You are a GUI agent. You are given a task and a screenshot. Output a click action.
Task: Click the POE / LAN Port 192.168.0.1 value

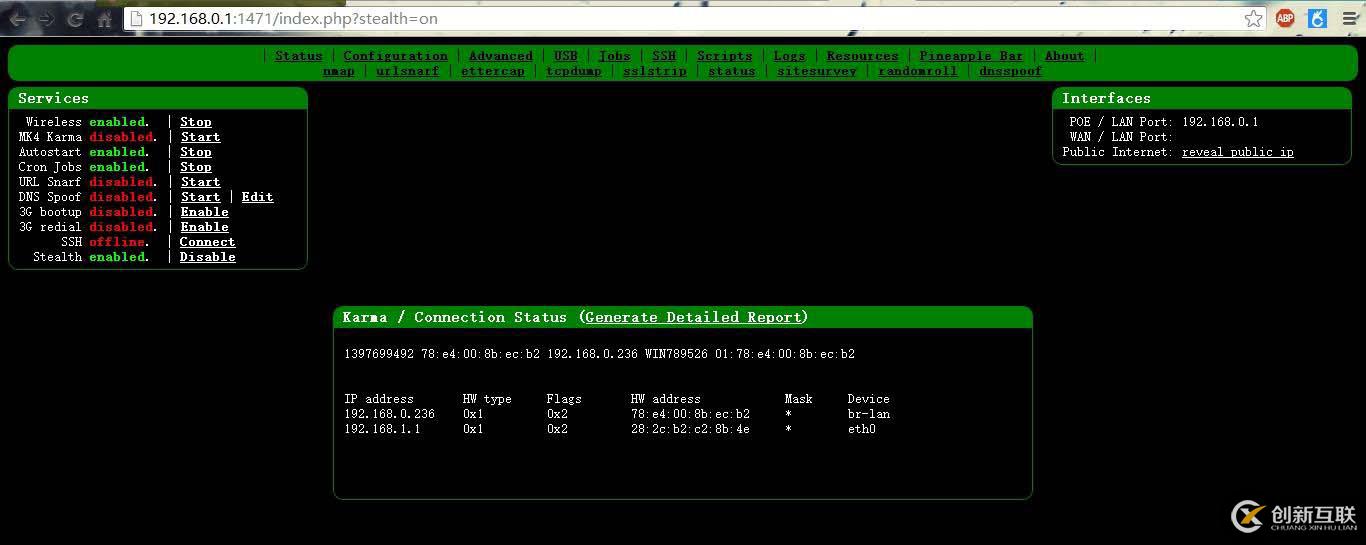(1220, 122)
